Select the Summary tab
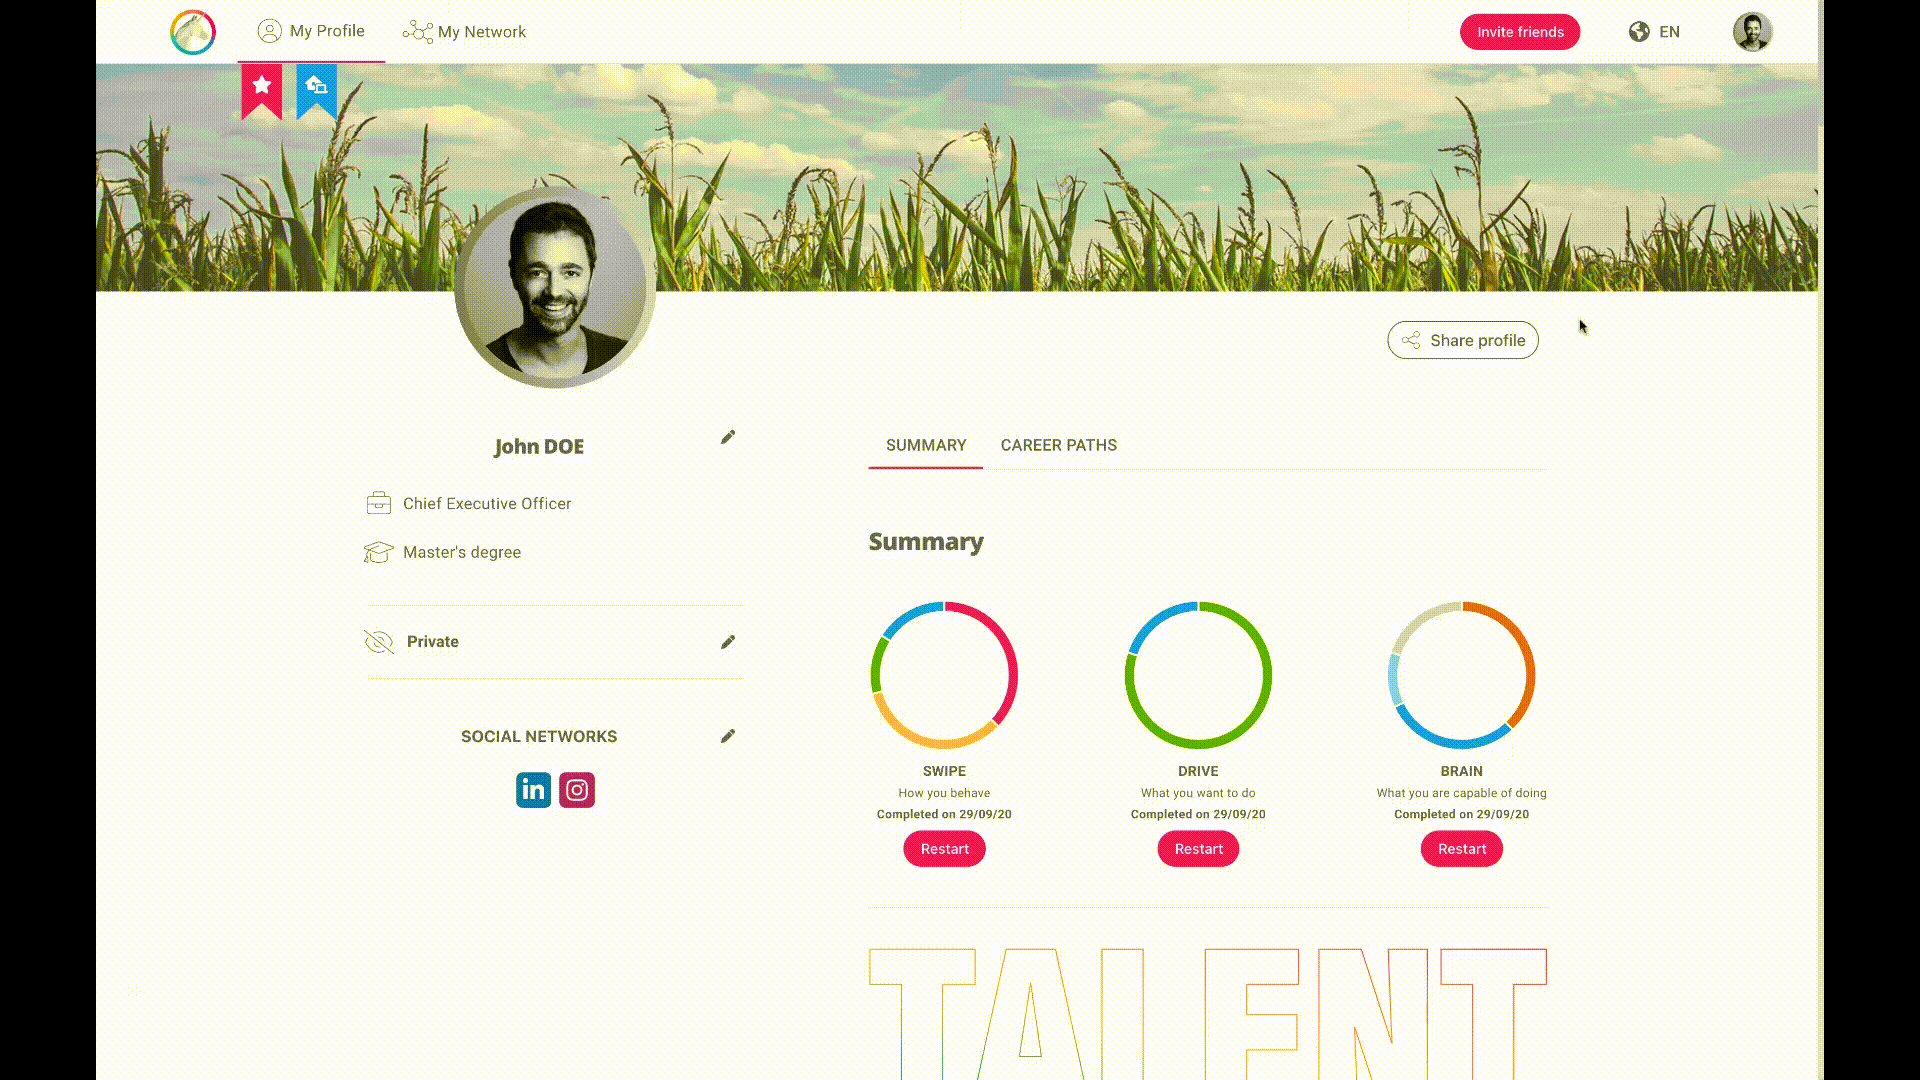 point(925,446)
